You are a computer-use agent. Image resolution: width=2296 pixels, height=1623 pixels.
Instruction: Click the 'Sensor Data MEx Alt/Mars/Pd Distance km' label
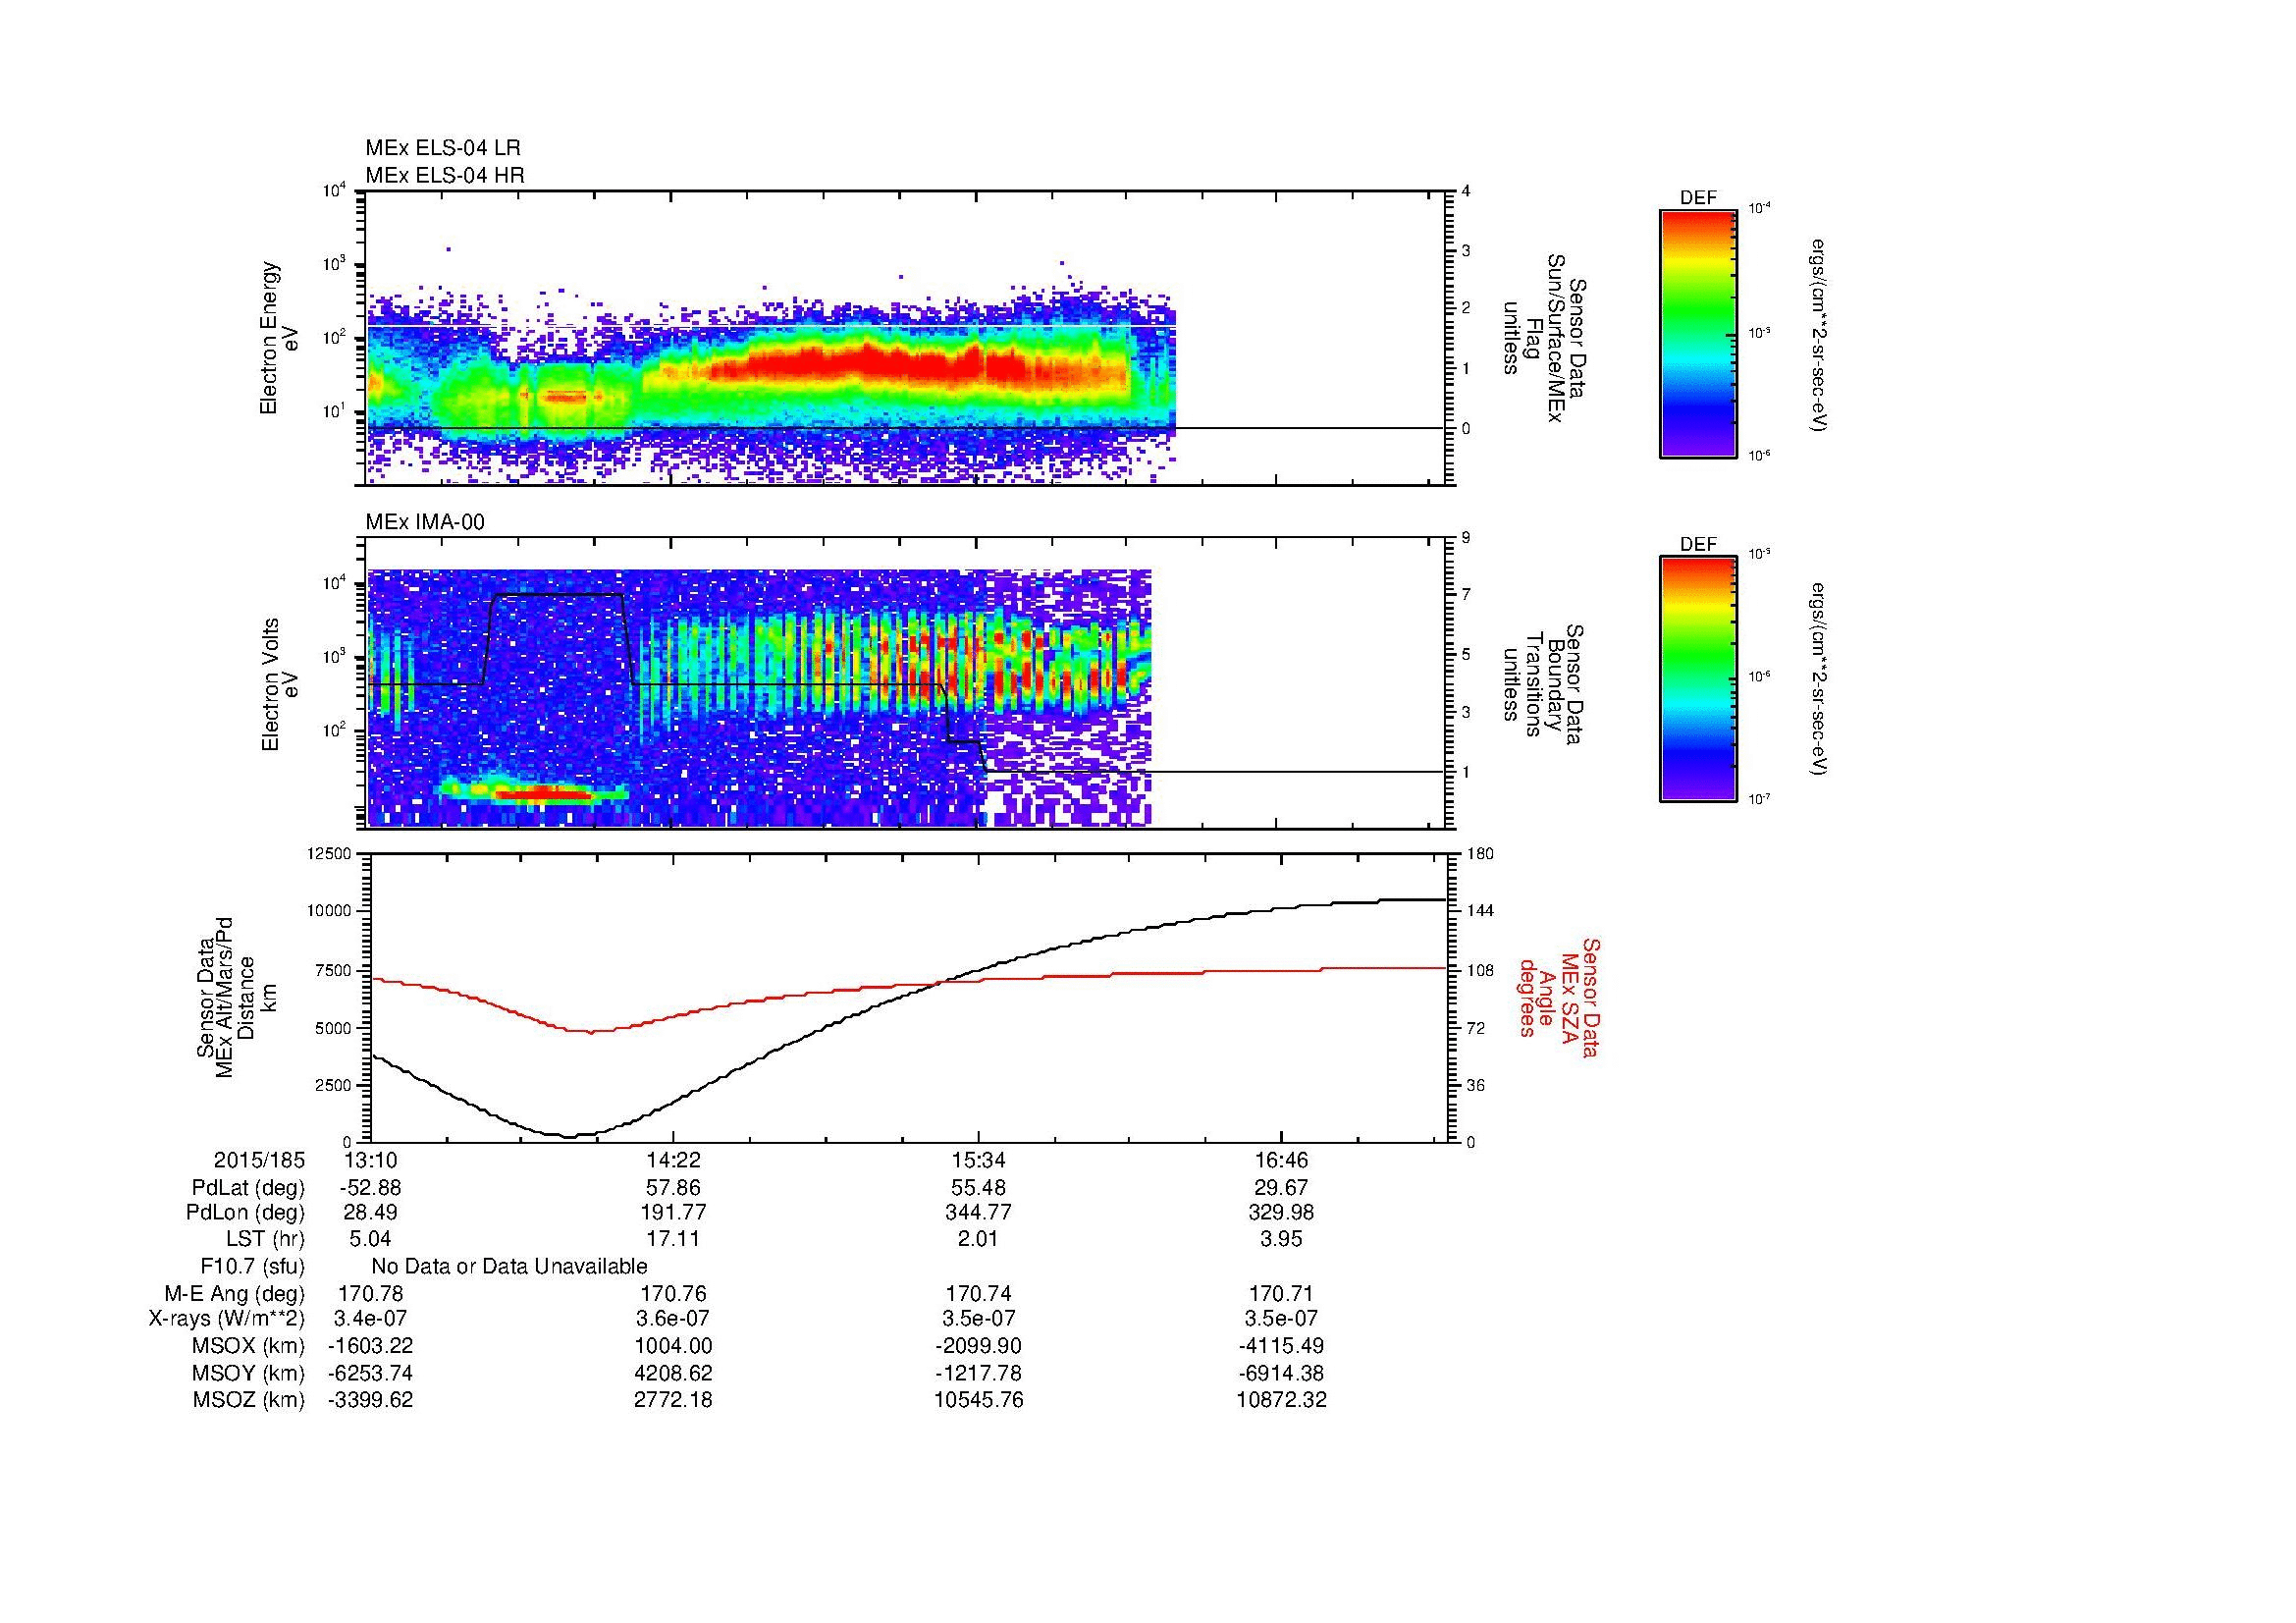point(236,997)
